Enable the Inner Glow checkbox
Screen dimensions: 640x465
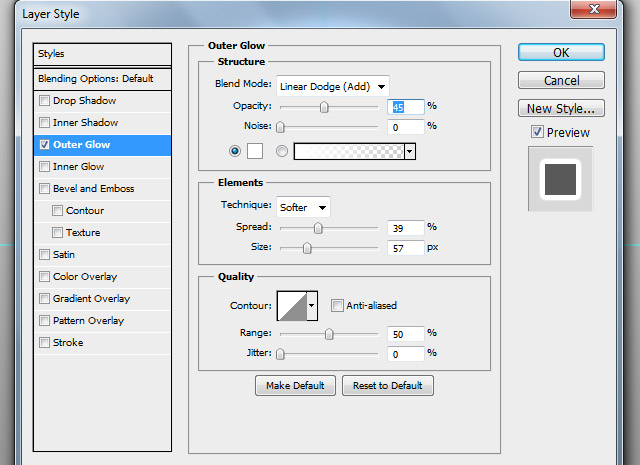(x=44, y=167)
